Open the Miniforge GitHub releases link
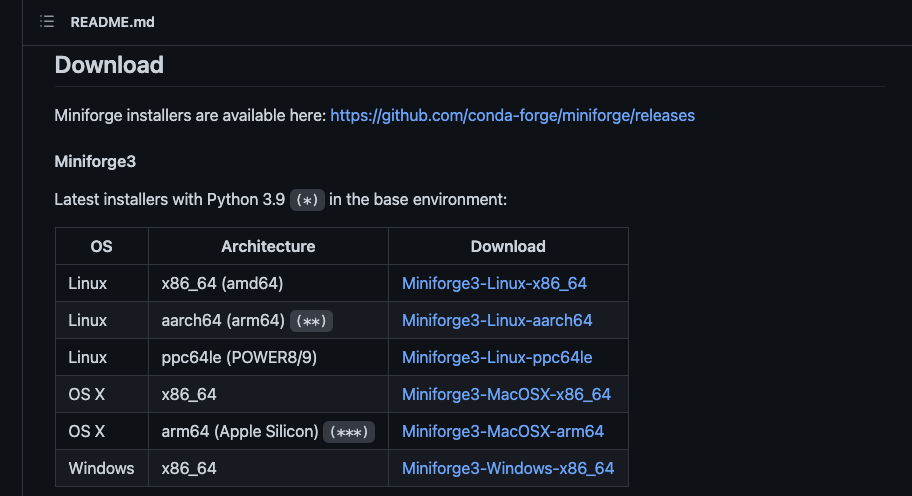 [x=512, y=115]
